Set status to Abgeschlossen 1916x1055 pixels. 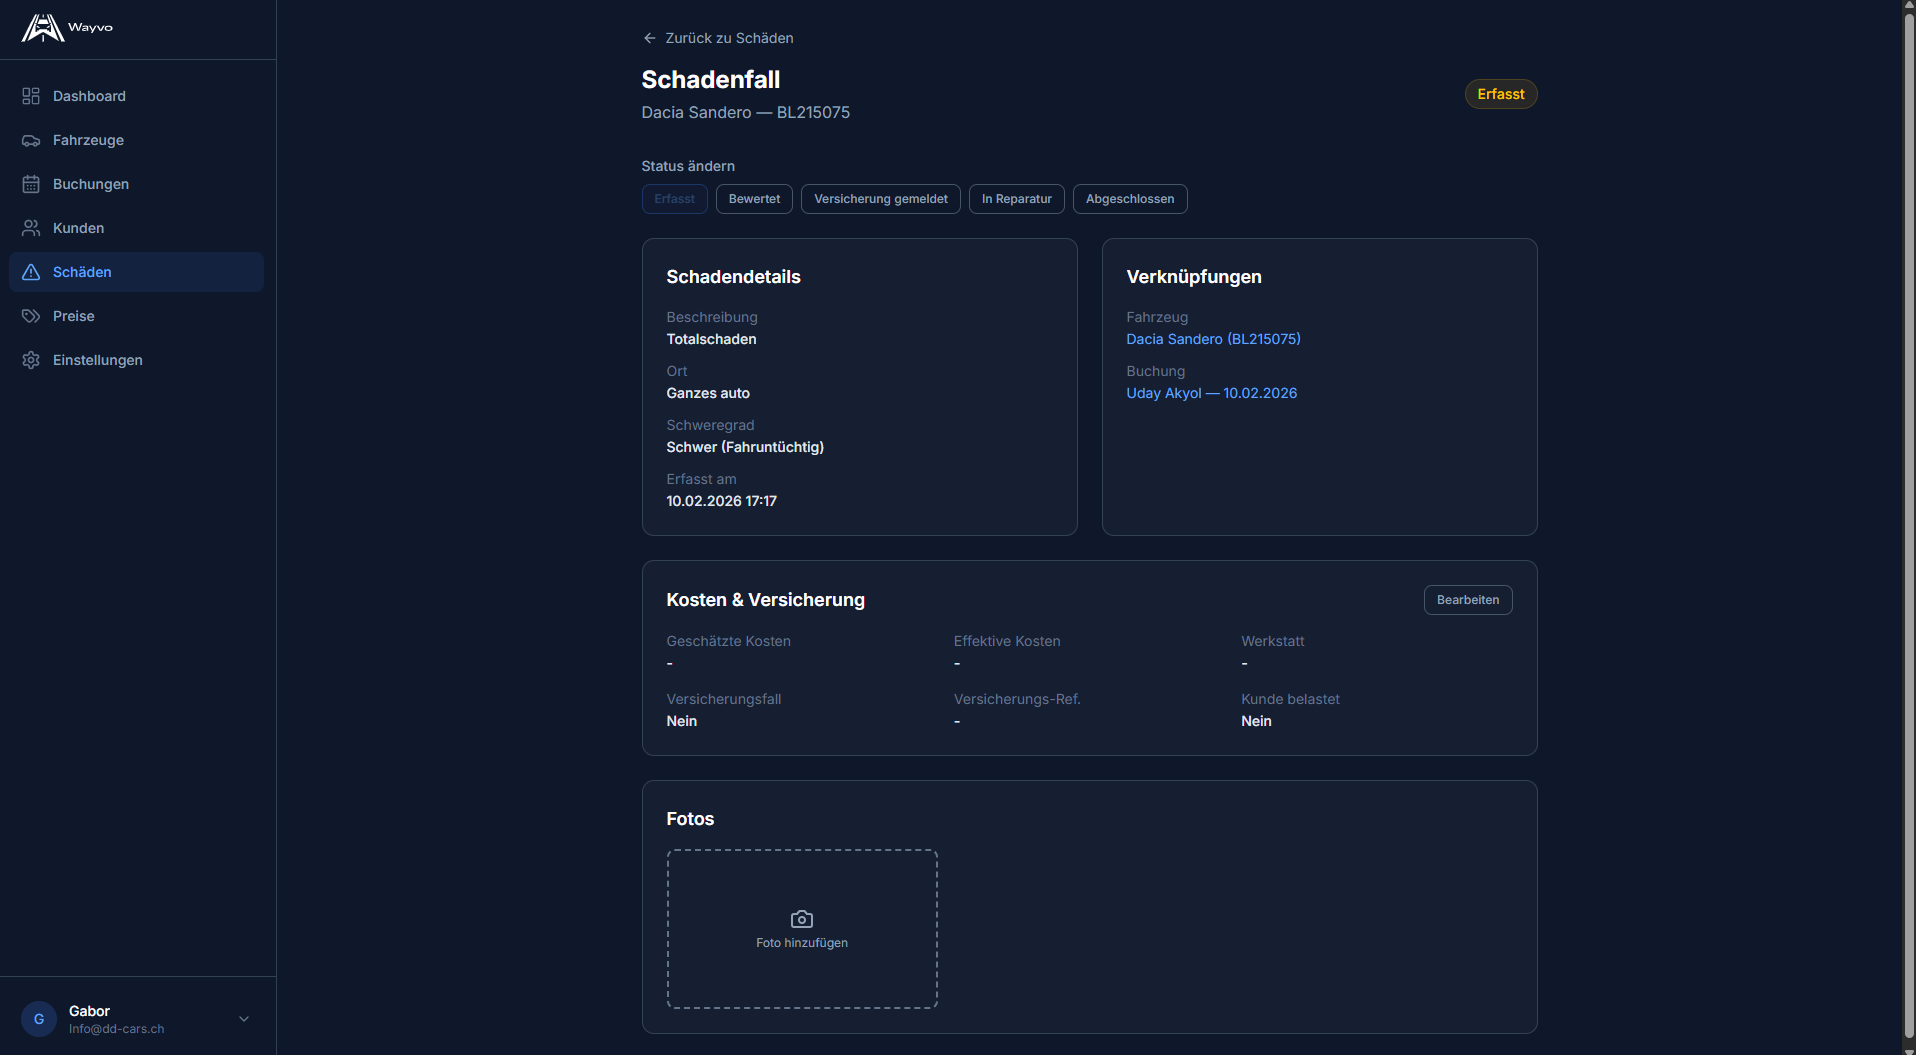1129,199
